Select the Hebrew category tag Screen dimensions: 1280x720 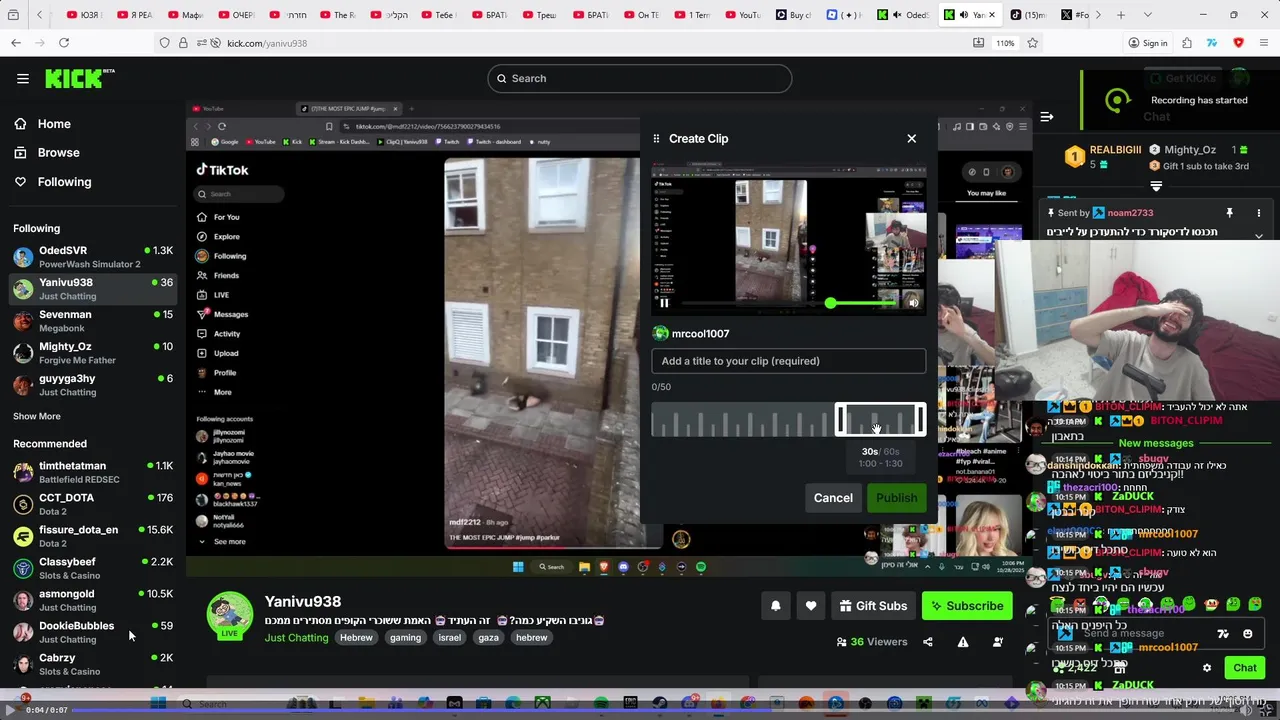[356, 638]
